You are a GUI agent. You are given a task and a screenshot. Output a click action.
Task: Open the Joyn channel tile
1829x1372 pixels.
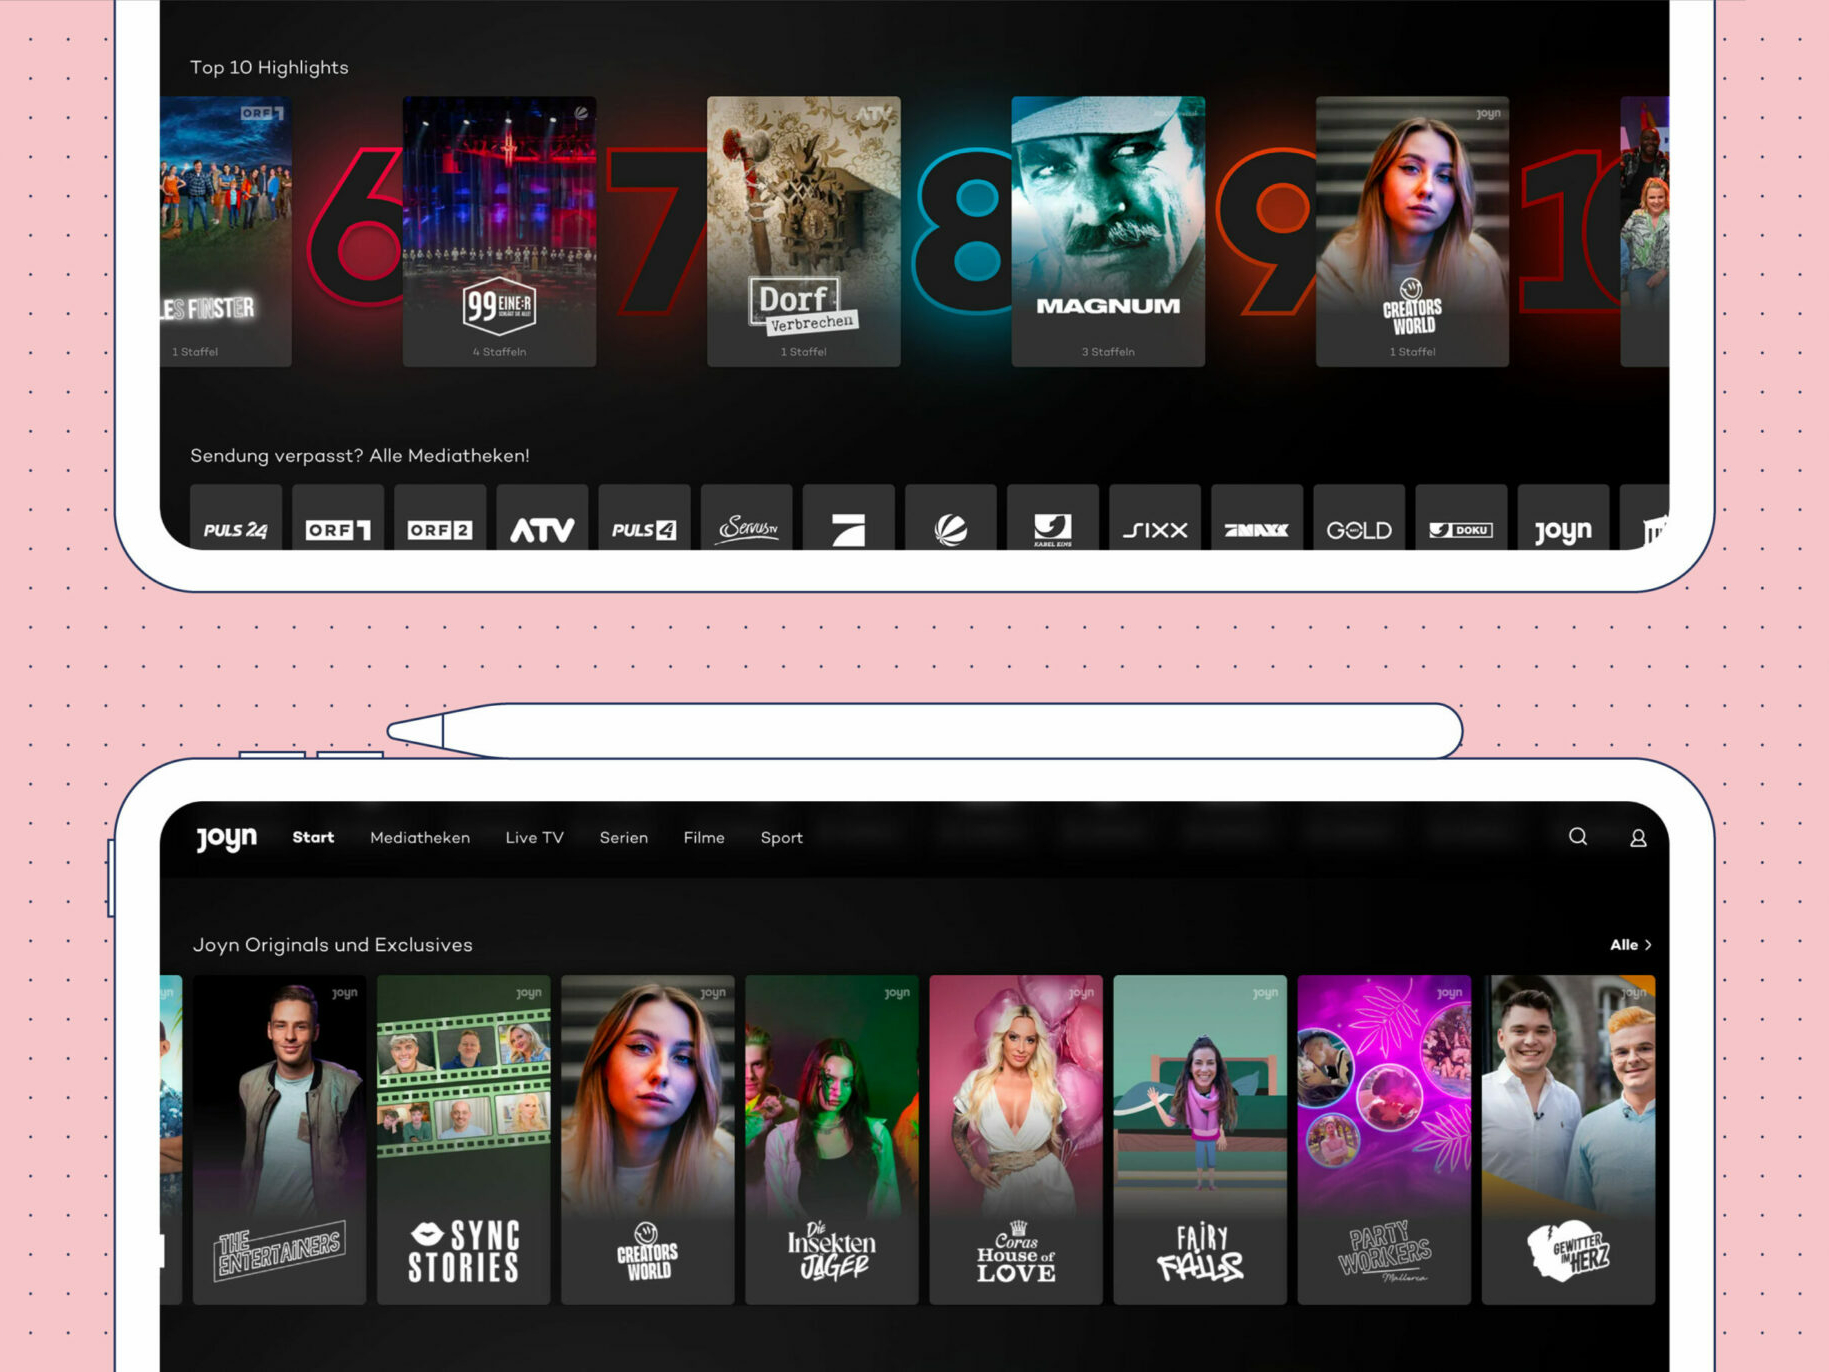pyautogui.click(x=1562, y=518)
